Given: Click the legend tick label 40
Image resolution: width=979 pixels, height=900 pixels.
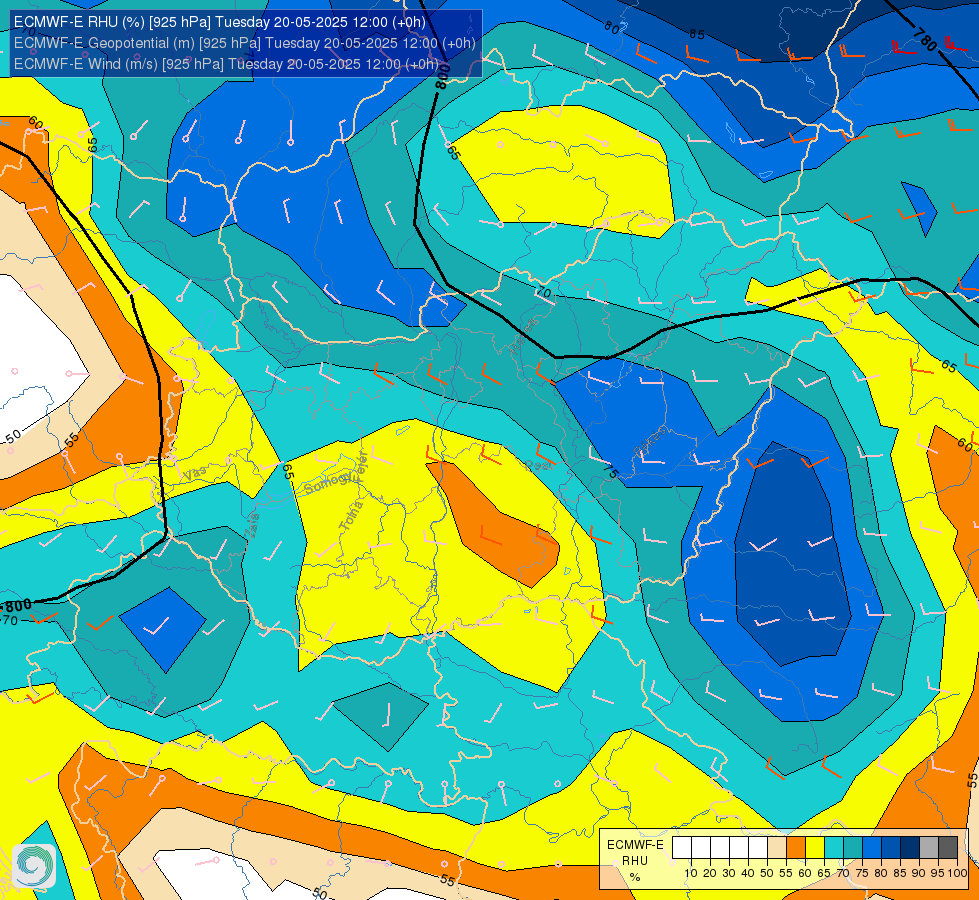Looking at the screenshot, I should click(x=748, y=873).
